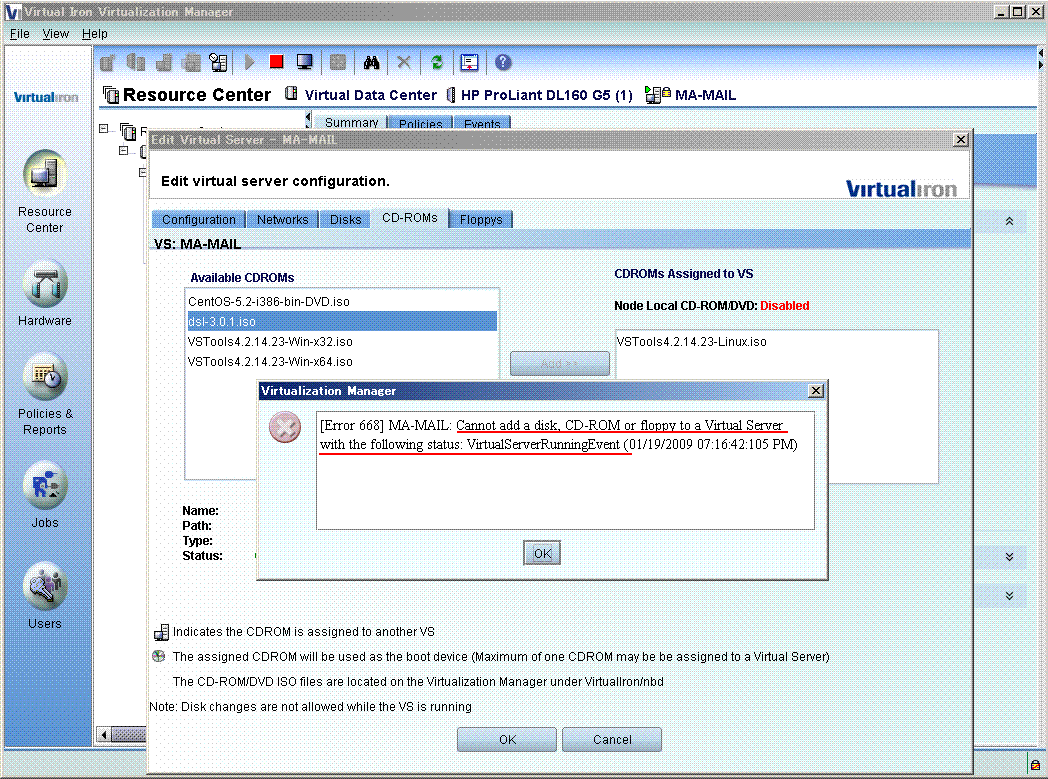Click the blue help question mark icon
The height and width of the screenshot is (779, 1048).
[x=503, y=62]
